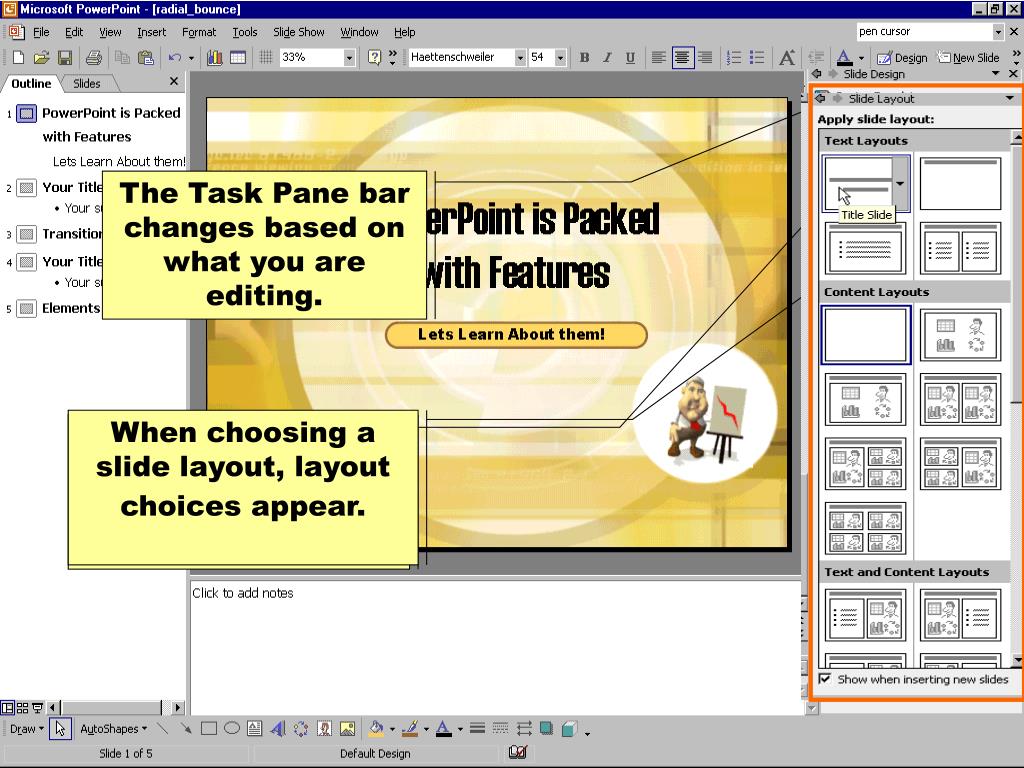Insert a table from toolbar
The height and width of the screenshot is (768, 1024).
[238, 57]
